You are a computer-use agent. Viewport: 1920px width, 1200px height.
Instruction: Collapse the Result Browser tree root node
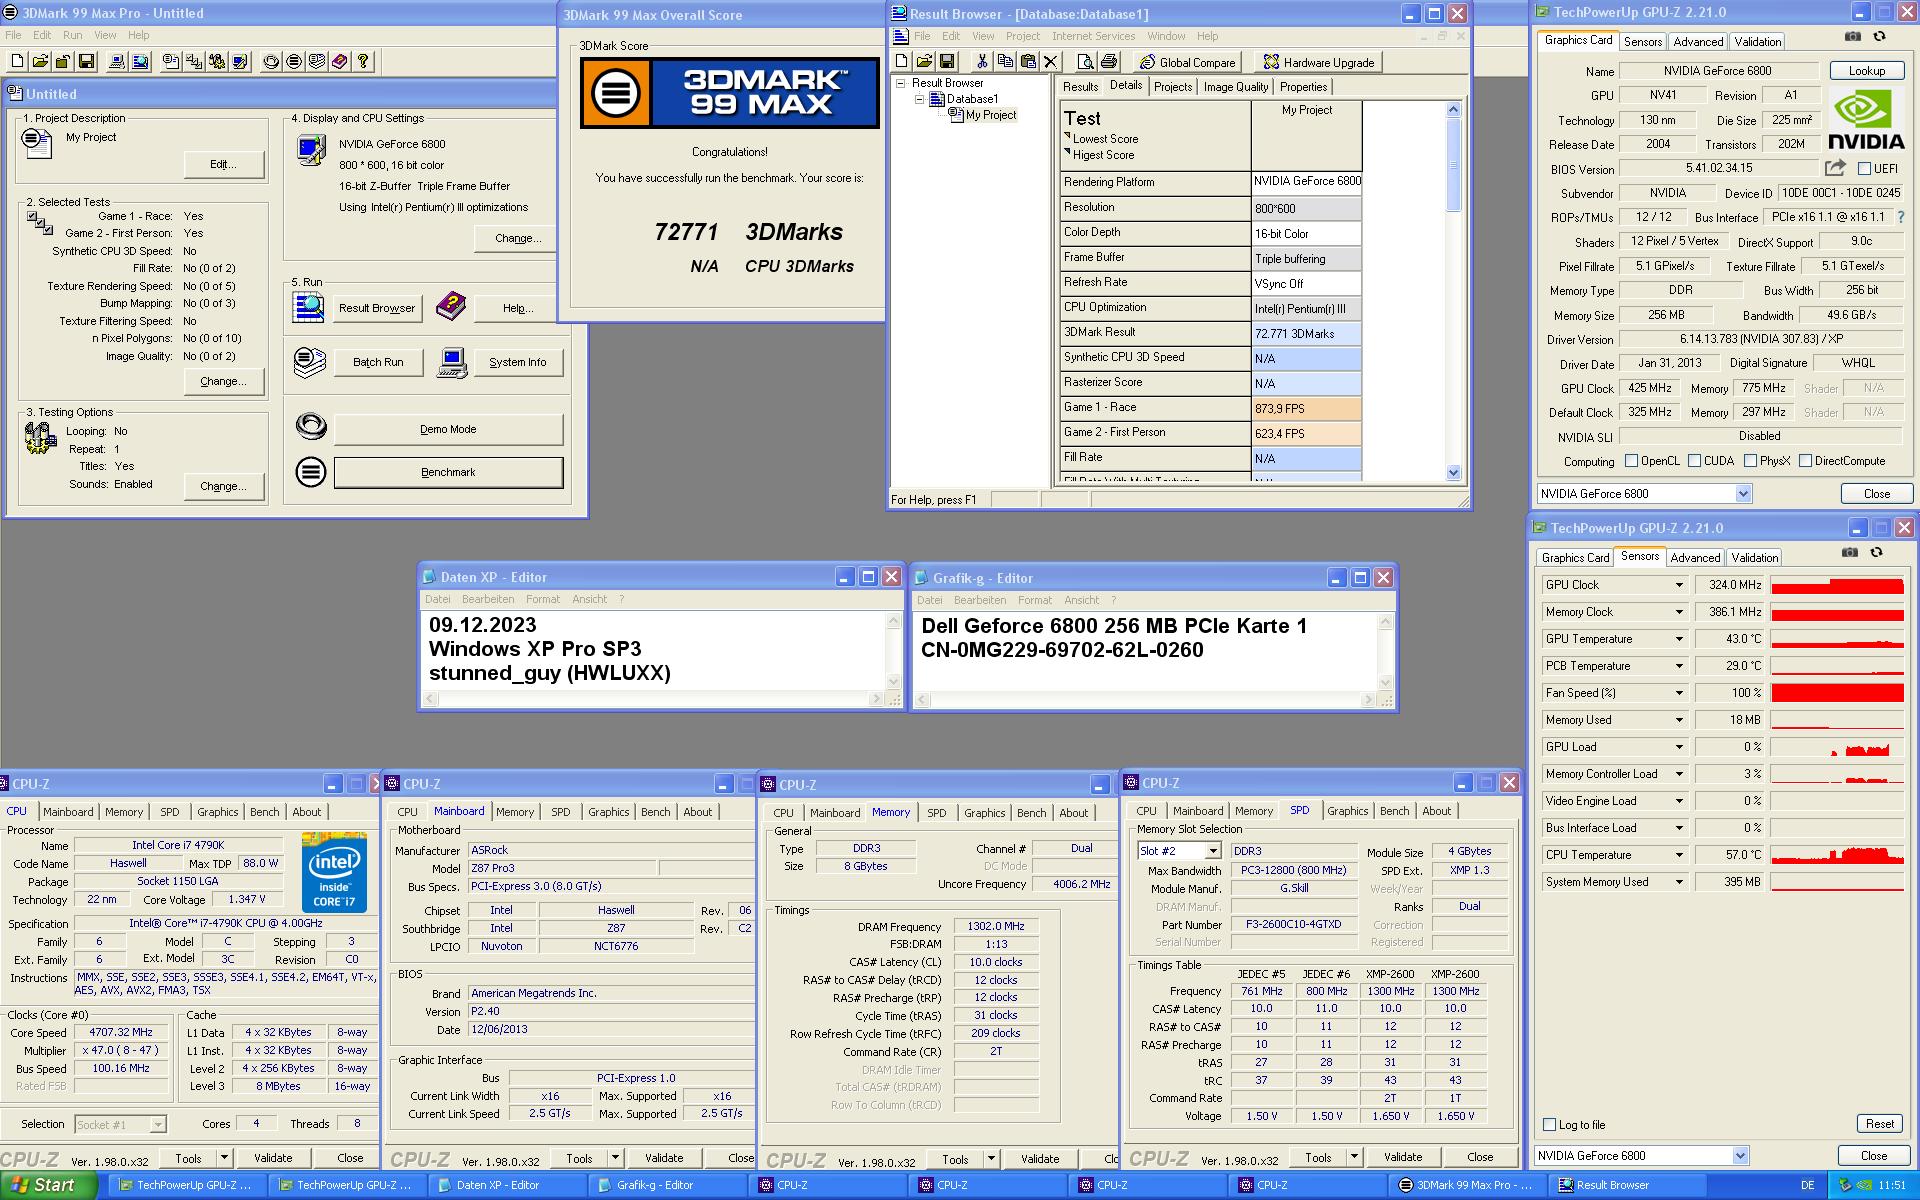point(901,83)
